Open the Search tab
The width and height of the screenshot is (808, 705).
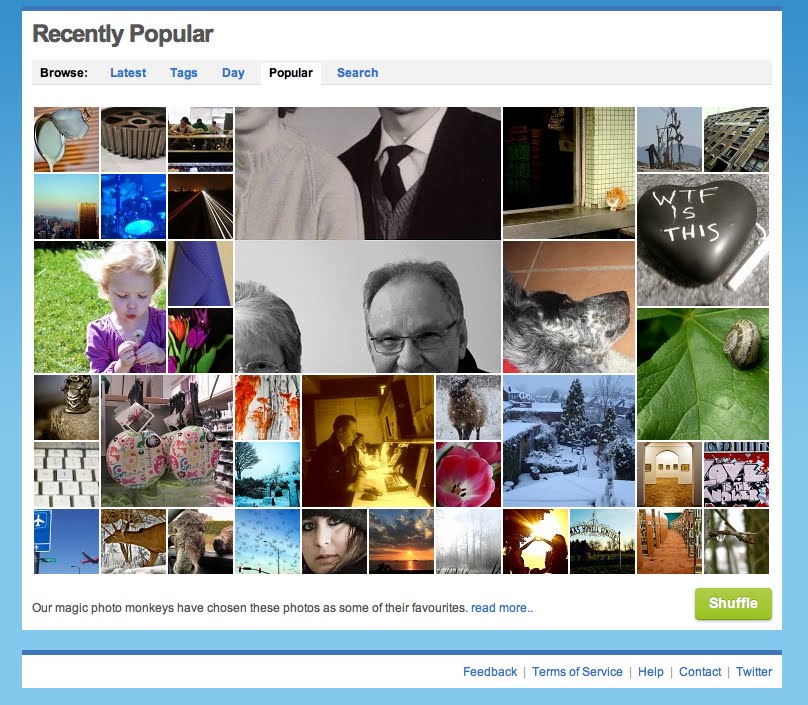tap(357, 73)
